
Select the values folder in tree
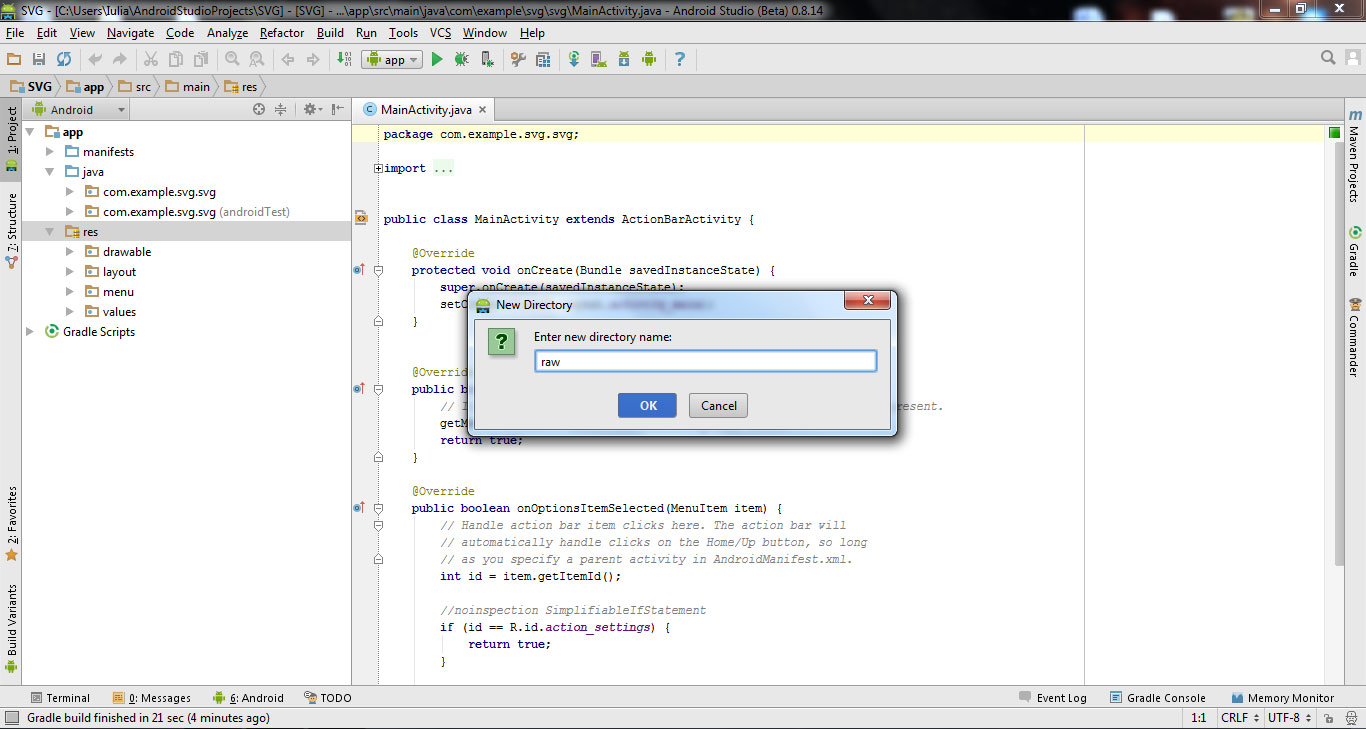coord(119,312)
